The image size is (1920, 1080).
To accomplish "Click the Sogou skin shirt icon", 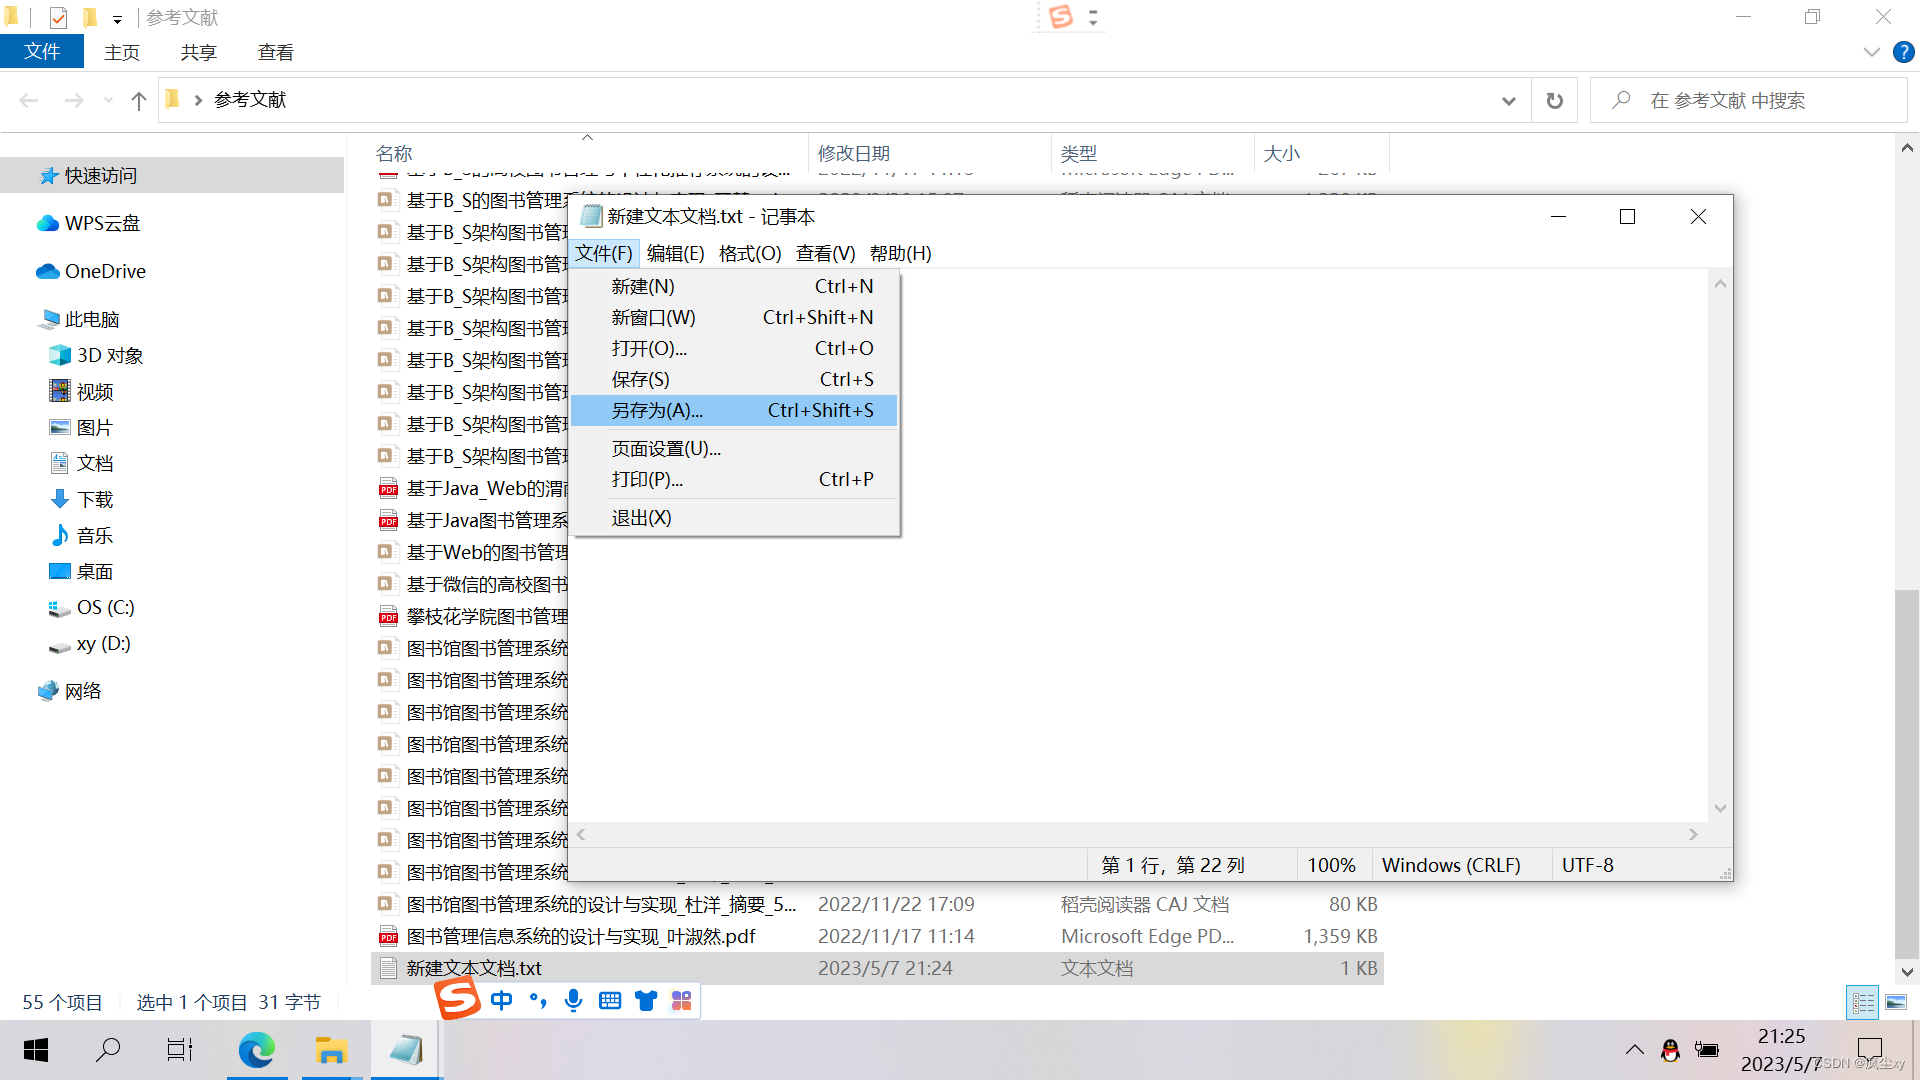I will point(646,1000).
